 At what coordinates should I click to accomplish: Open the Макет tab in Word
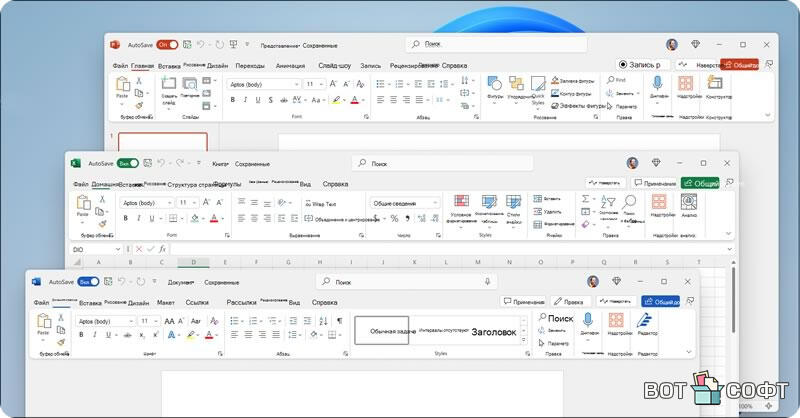pyautogui.click(x=165, y=303)
